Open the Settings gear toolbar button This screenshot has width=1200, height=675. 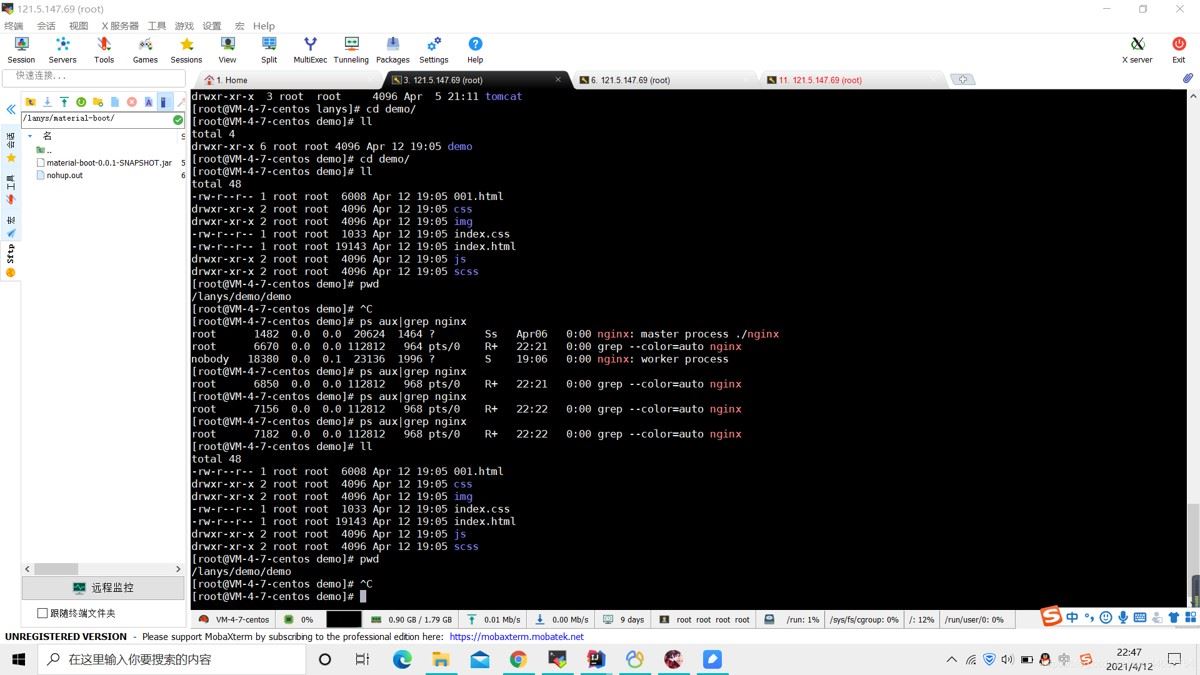coord(434,50)
